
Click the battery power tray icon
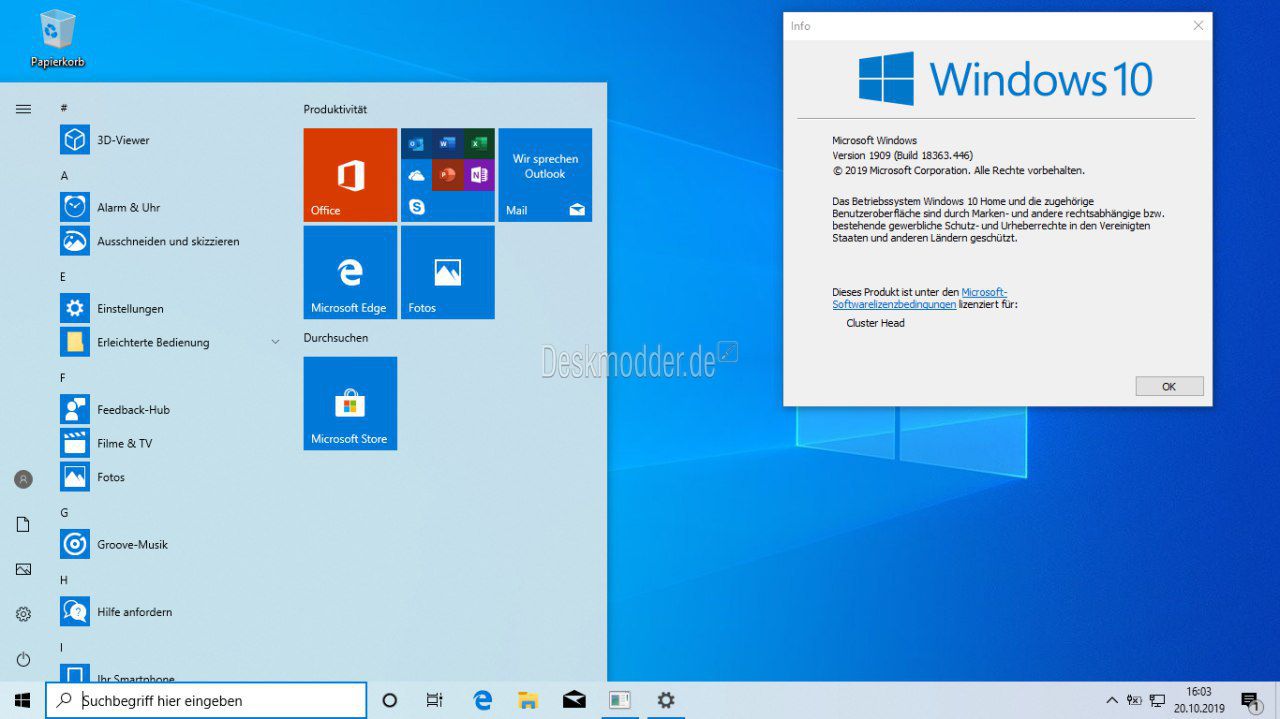1134,700
